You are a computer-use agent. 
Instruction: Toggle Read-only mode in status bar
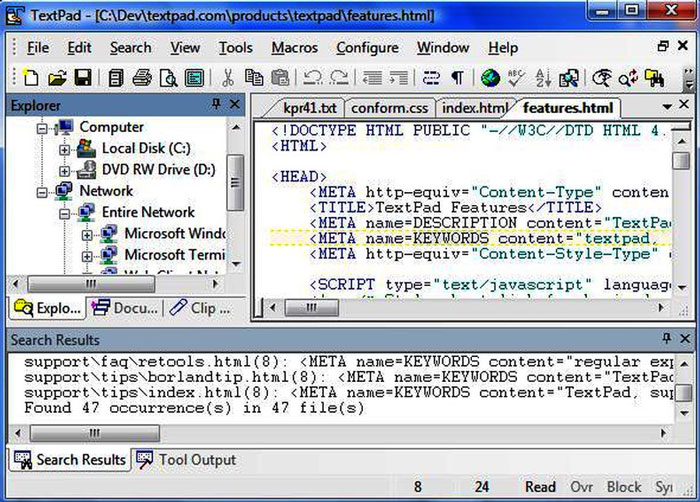point(540,486)
